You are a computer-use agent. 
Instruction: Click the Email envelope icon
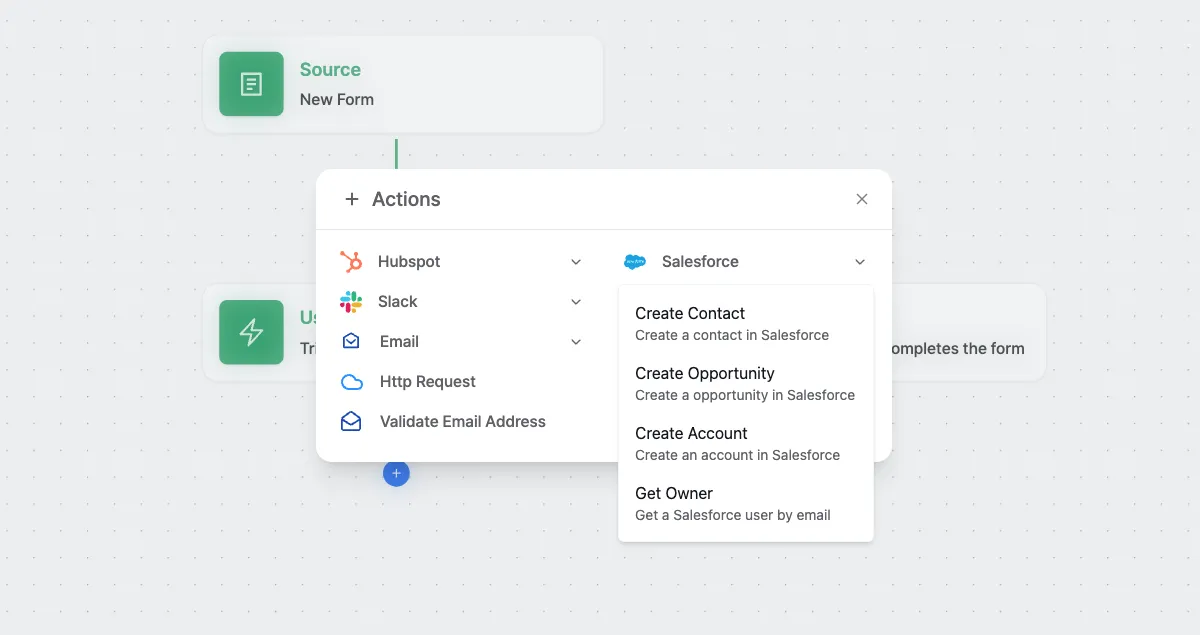(x=351, y=341)
